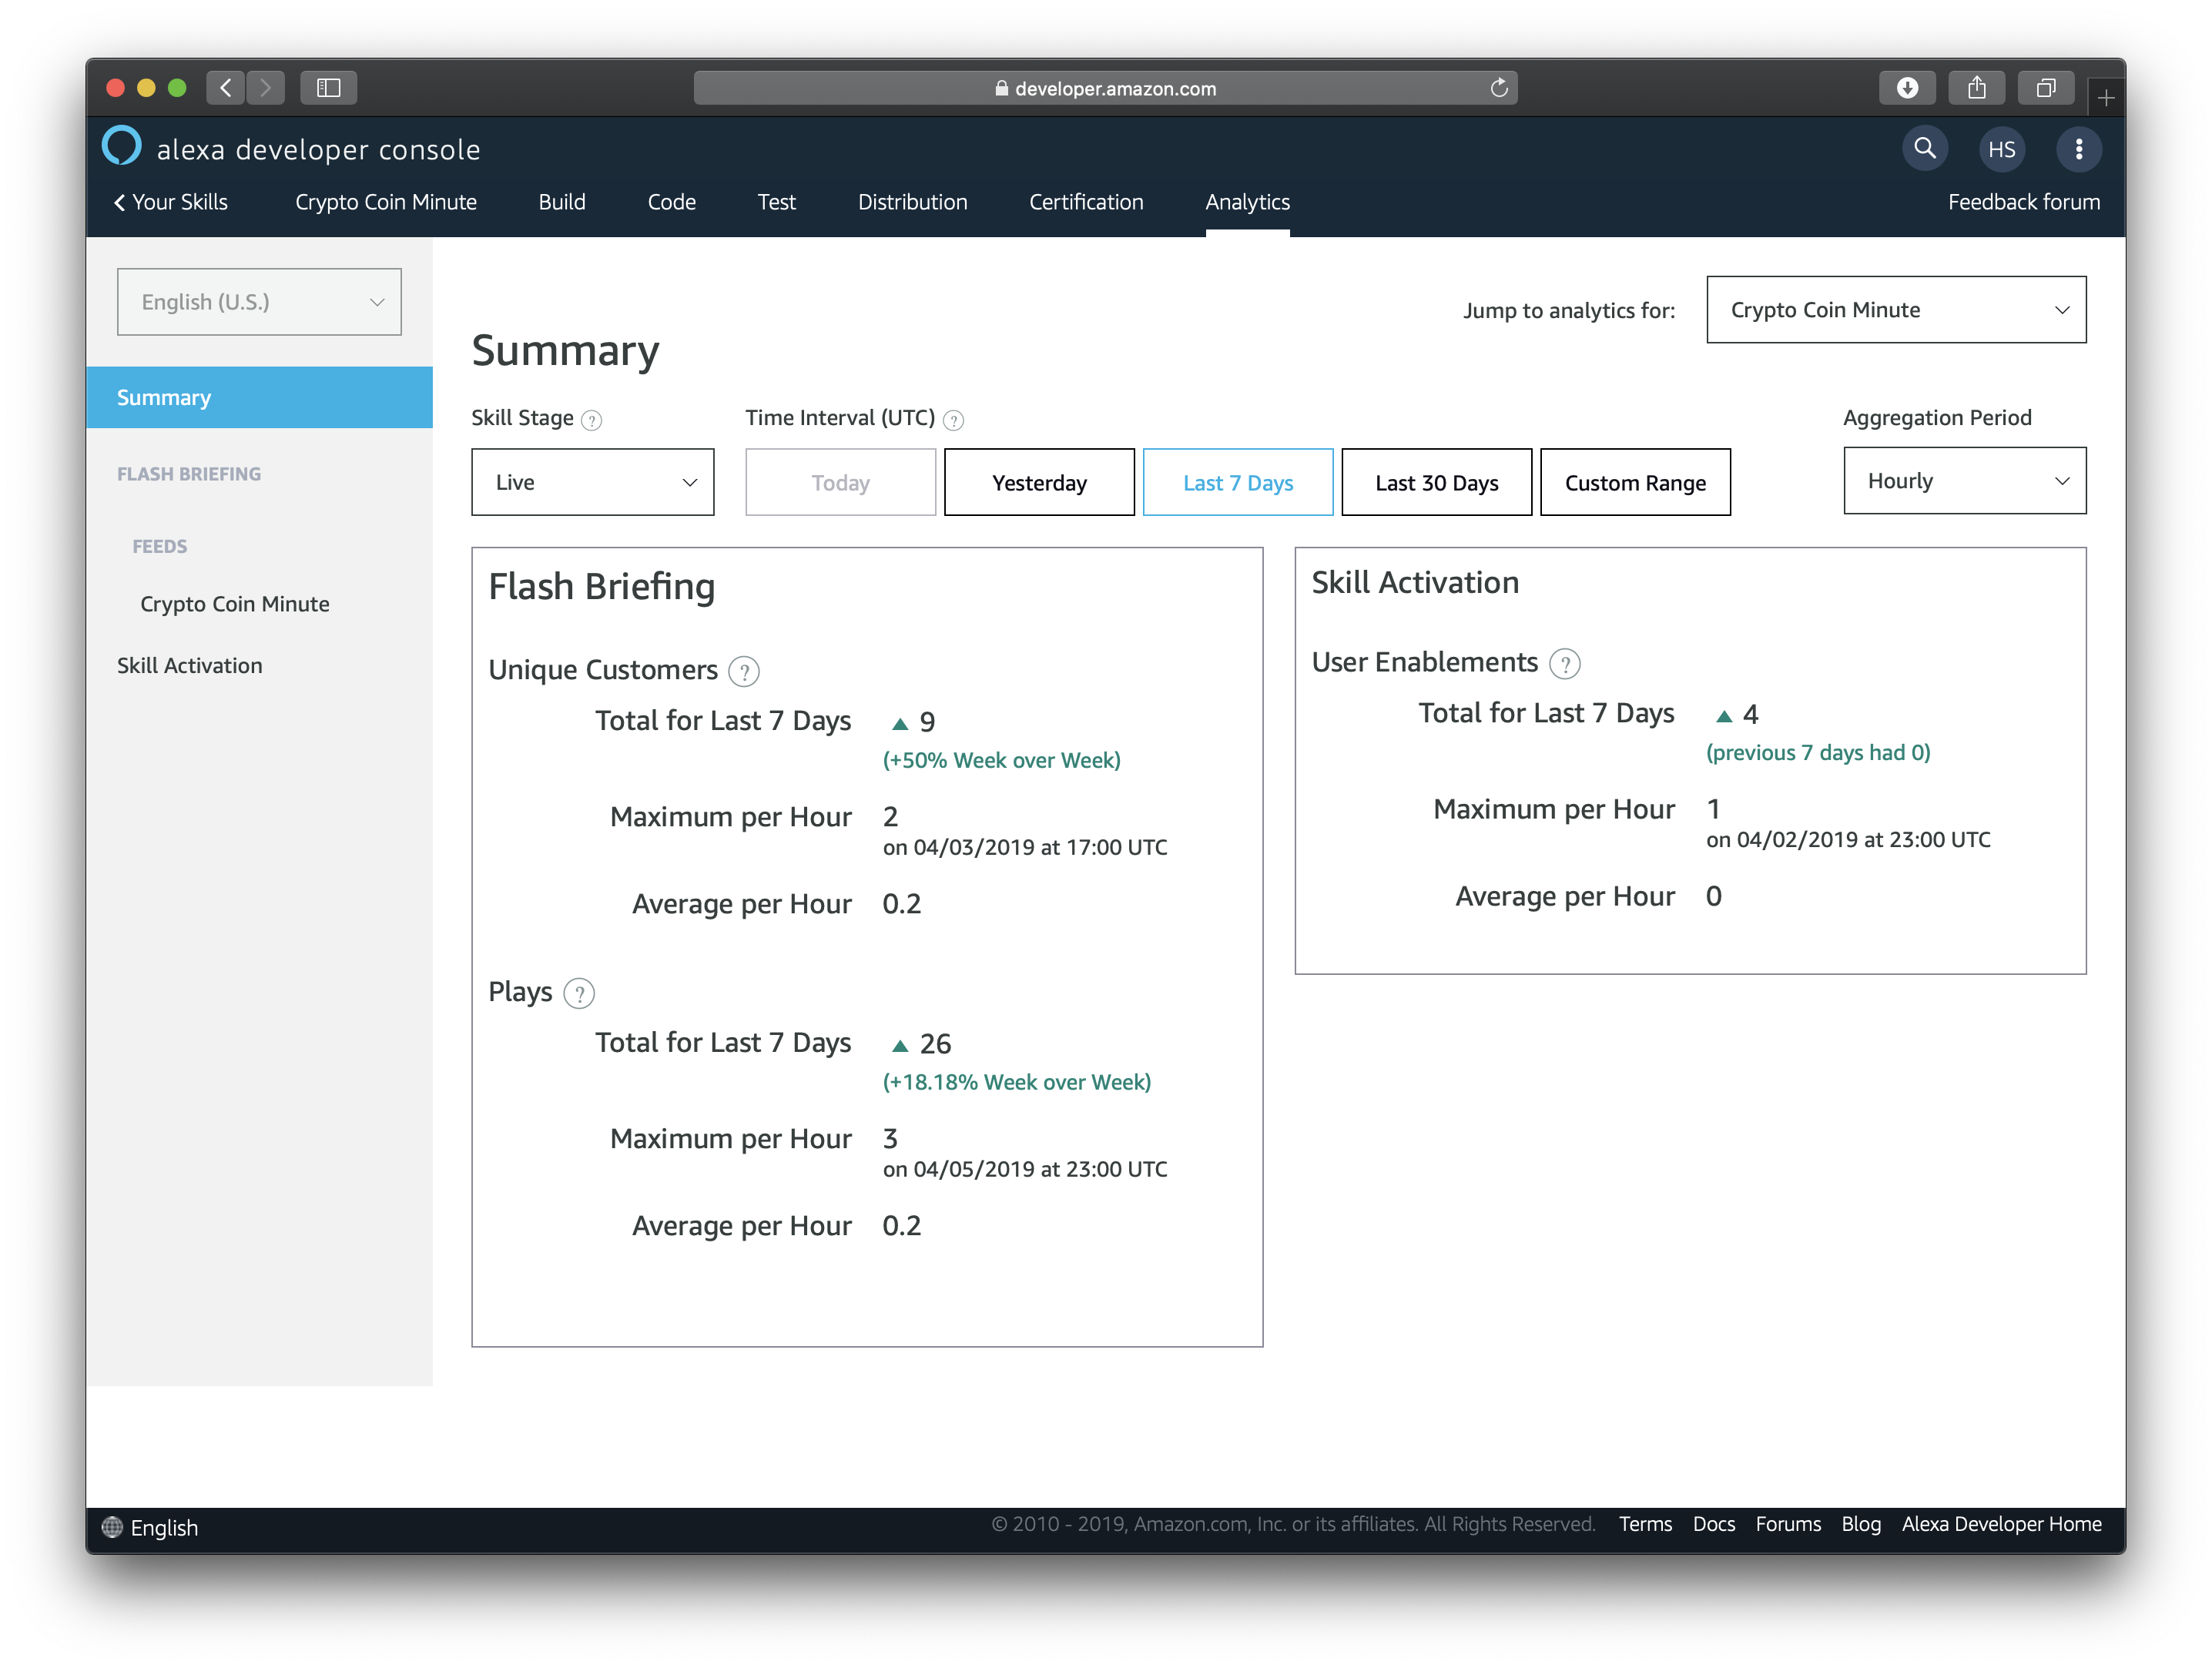Click 'on 04/03/2019 at 17:00 UTC' text
This screenshot has width=2212, height=1668.
click(1025, 847)
